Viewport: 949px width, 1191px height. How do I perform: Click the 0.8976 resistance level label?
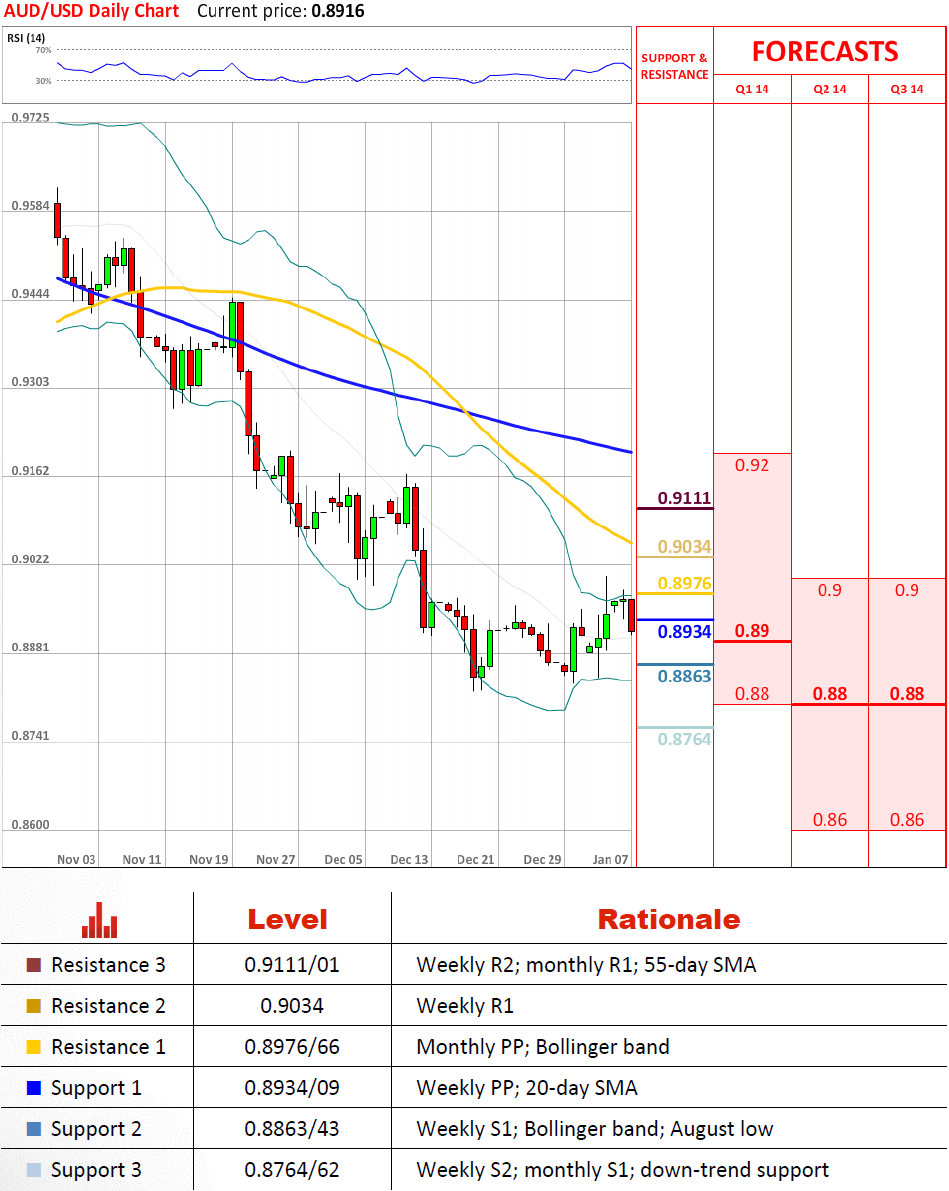685,583
